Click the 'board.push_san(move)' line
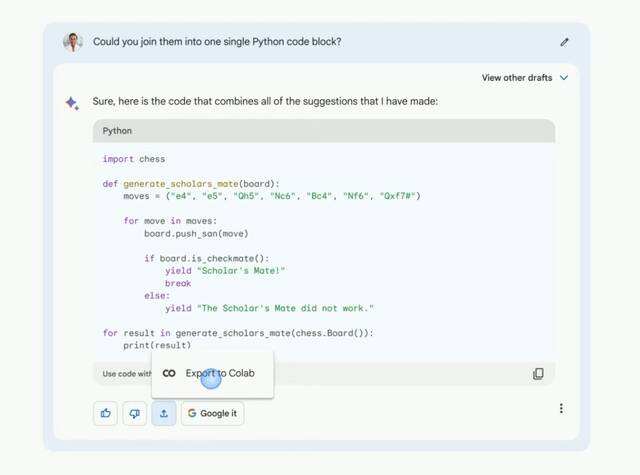640x475 pixels. pos(196,234)
